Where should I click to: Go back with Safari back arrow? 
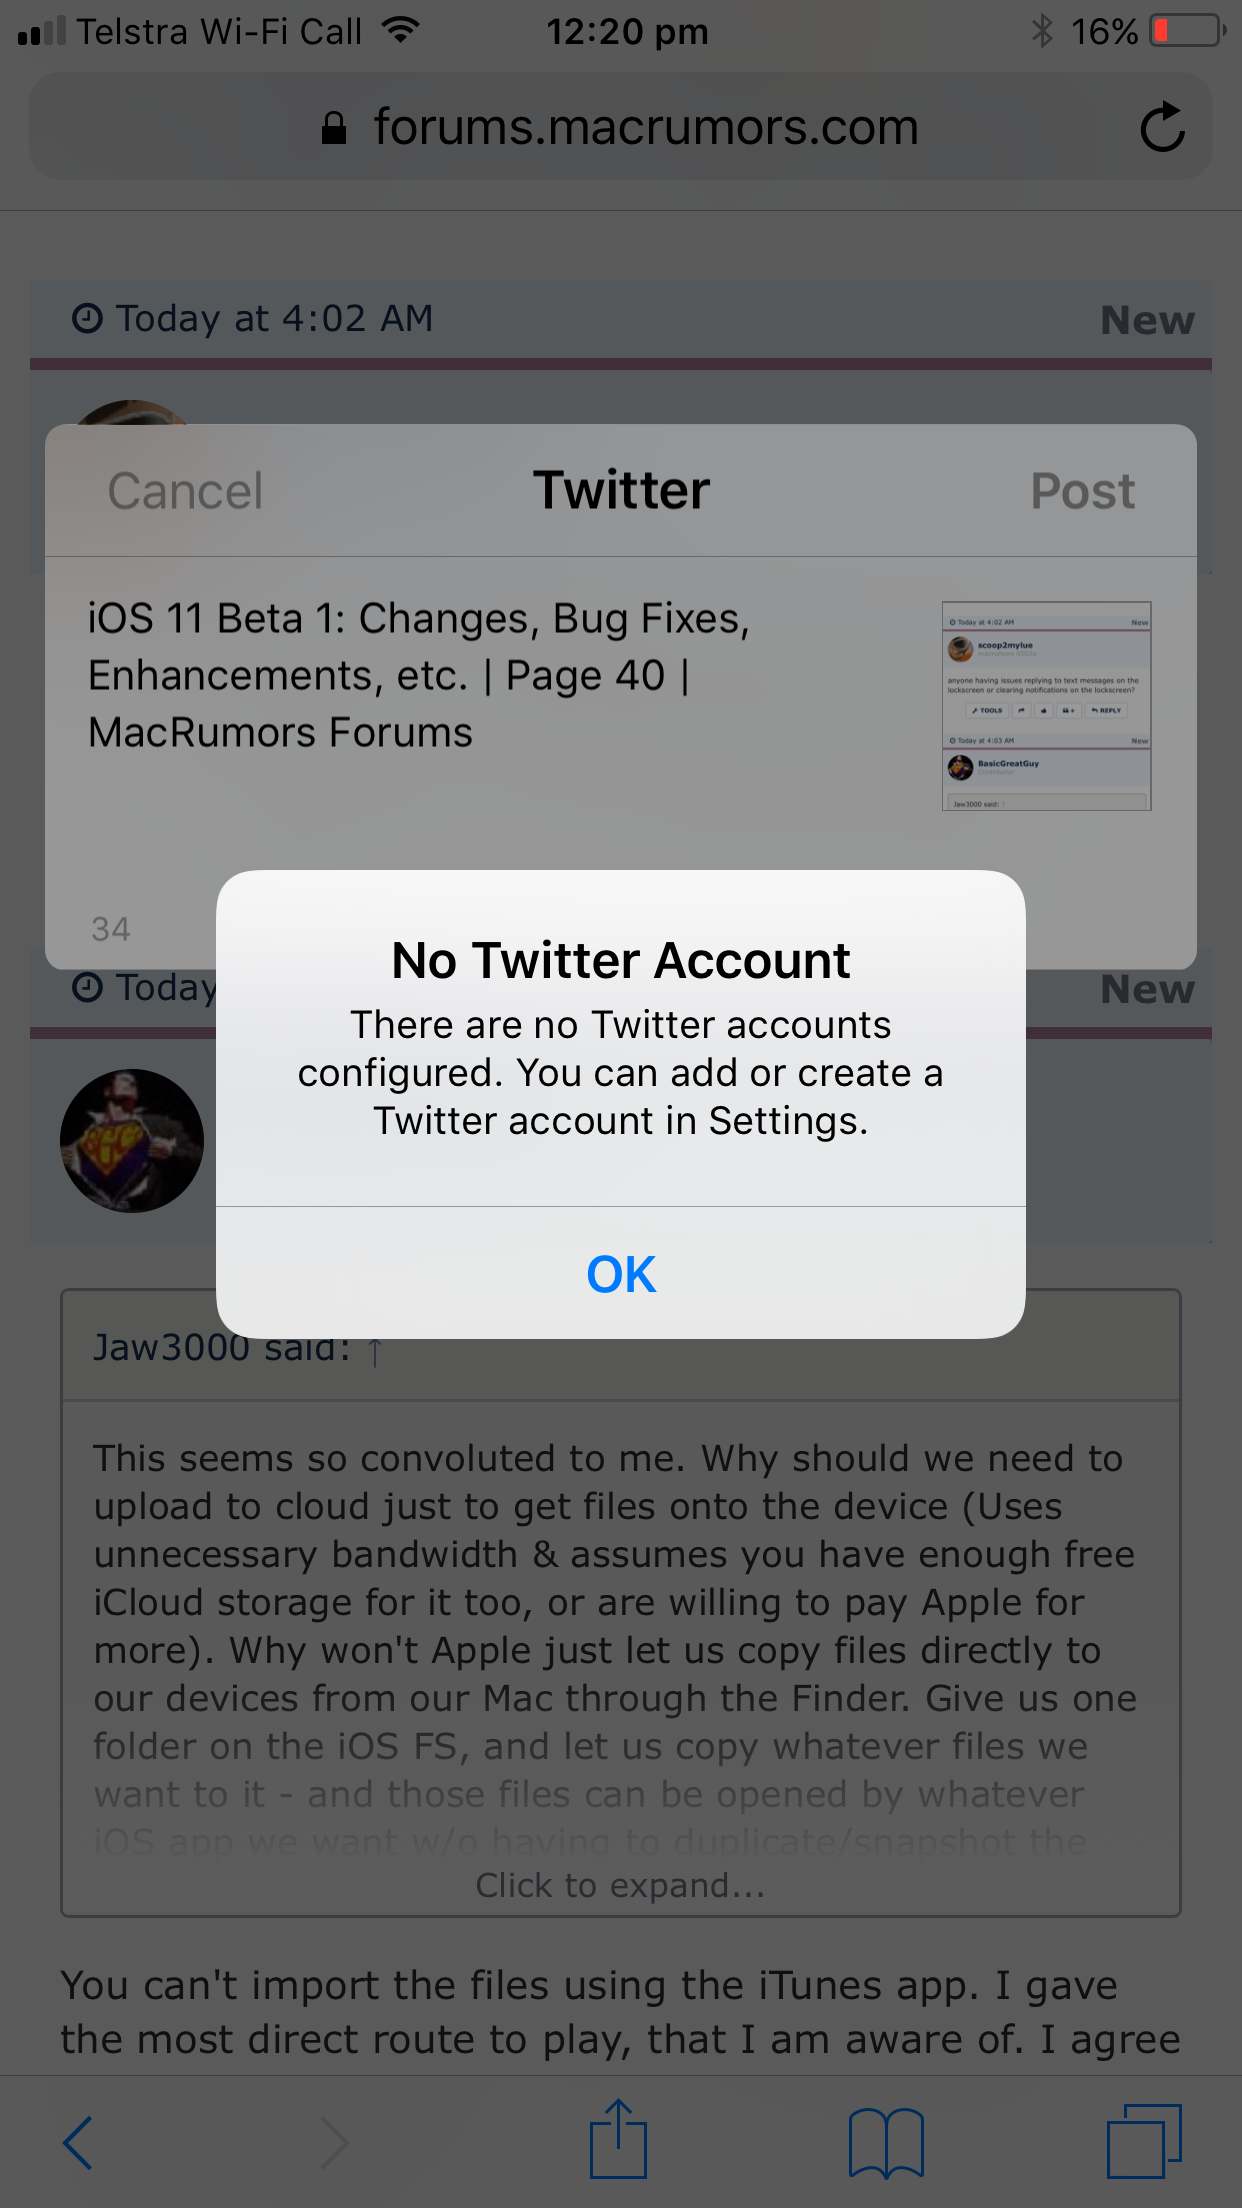78,2143
